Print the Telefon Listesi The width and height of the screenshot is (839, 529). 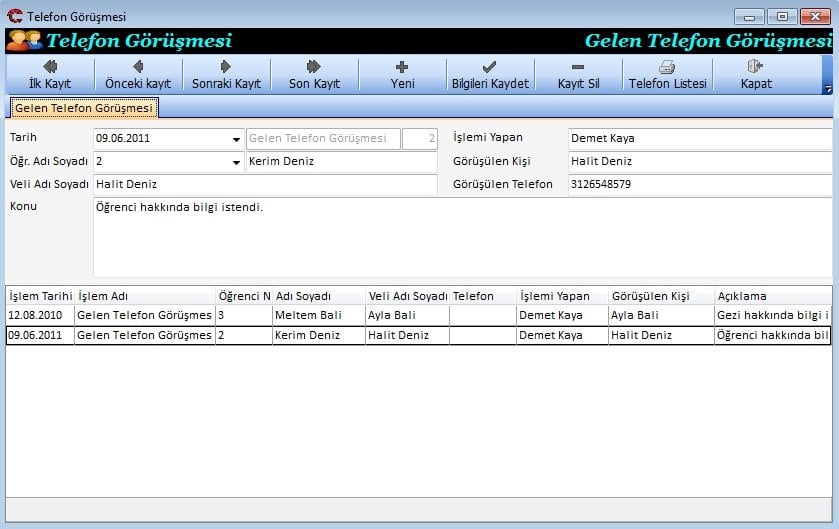(667, 75)
